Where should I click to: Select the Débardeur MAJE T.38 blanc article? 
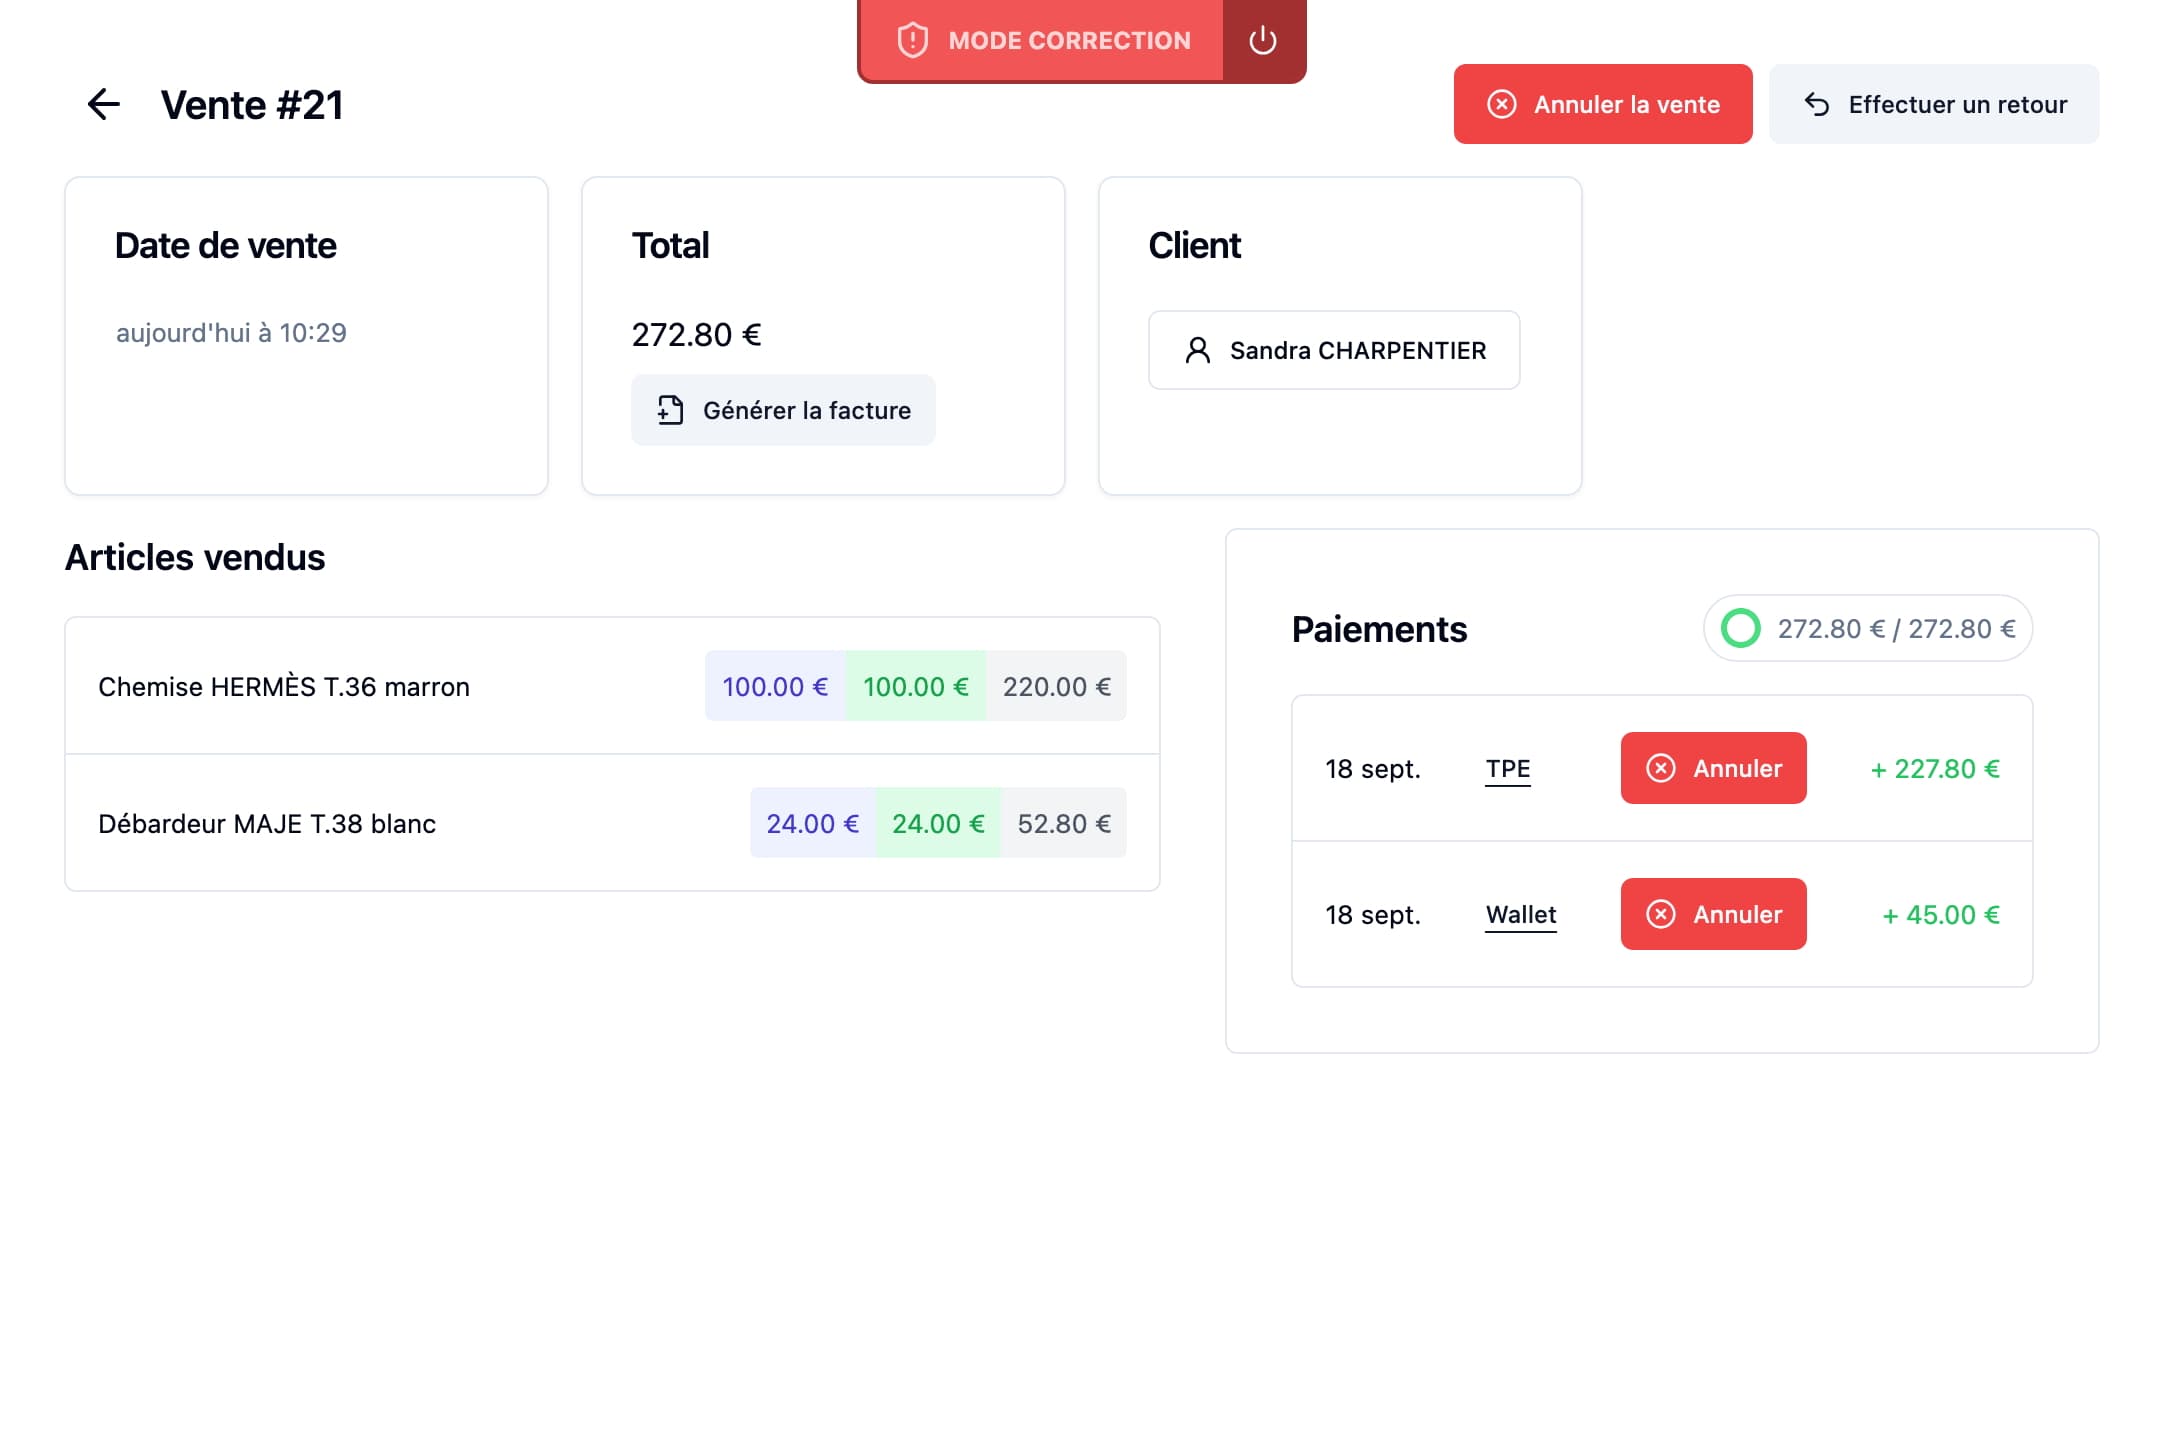click(x=267, y=823)
